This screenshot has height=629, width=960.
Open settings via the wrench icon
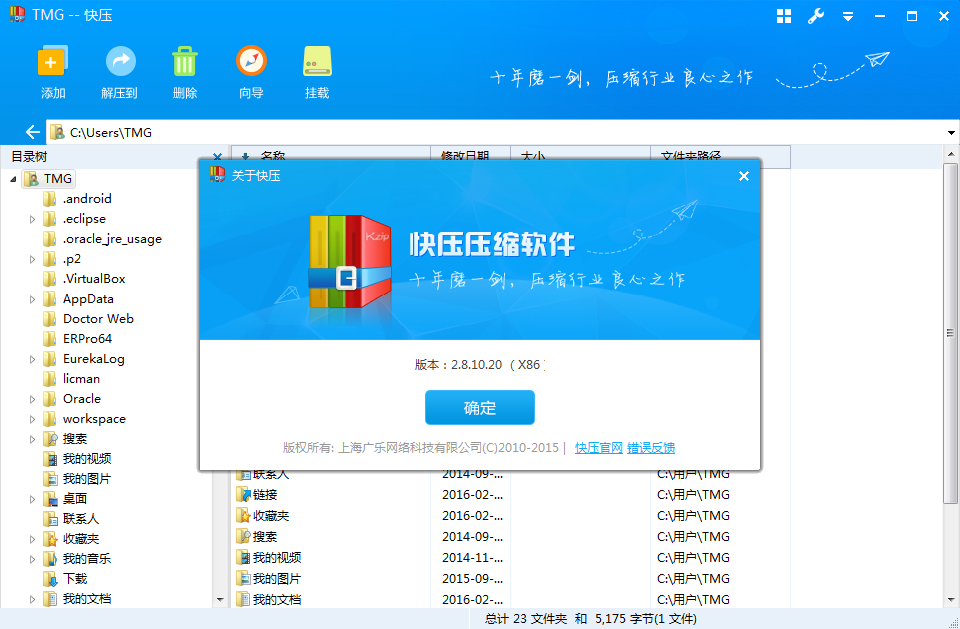coord(816,16)
